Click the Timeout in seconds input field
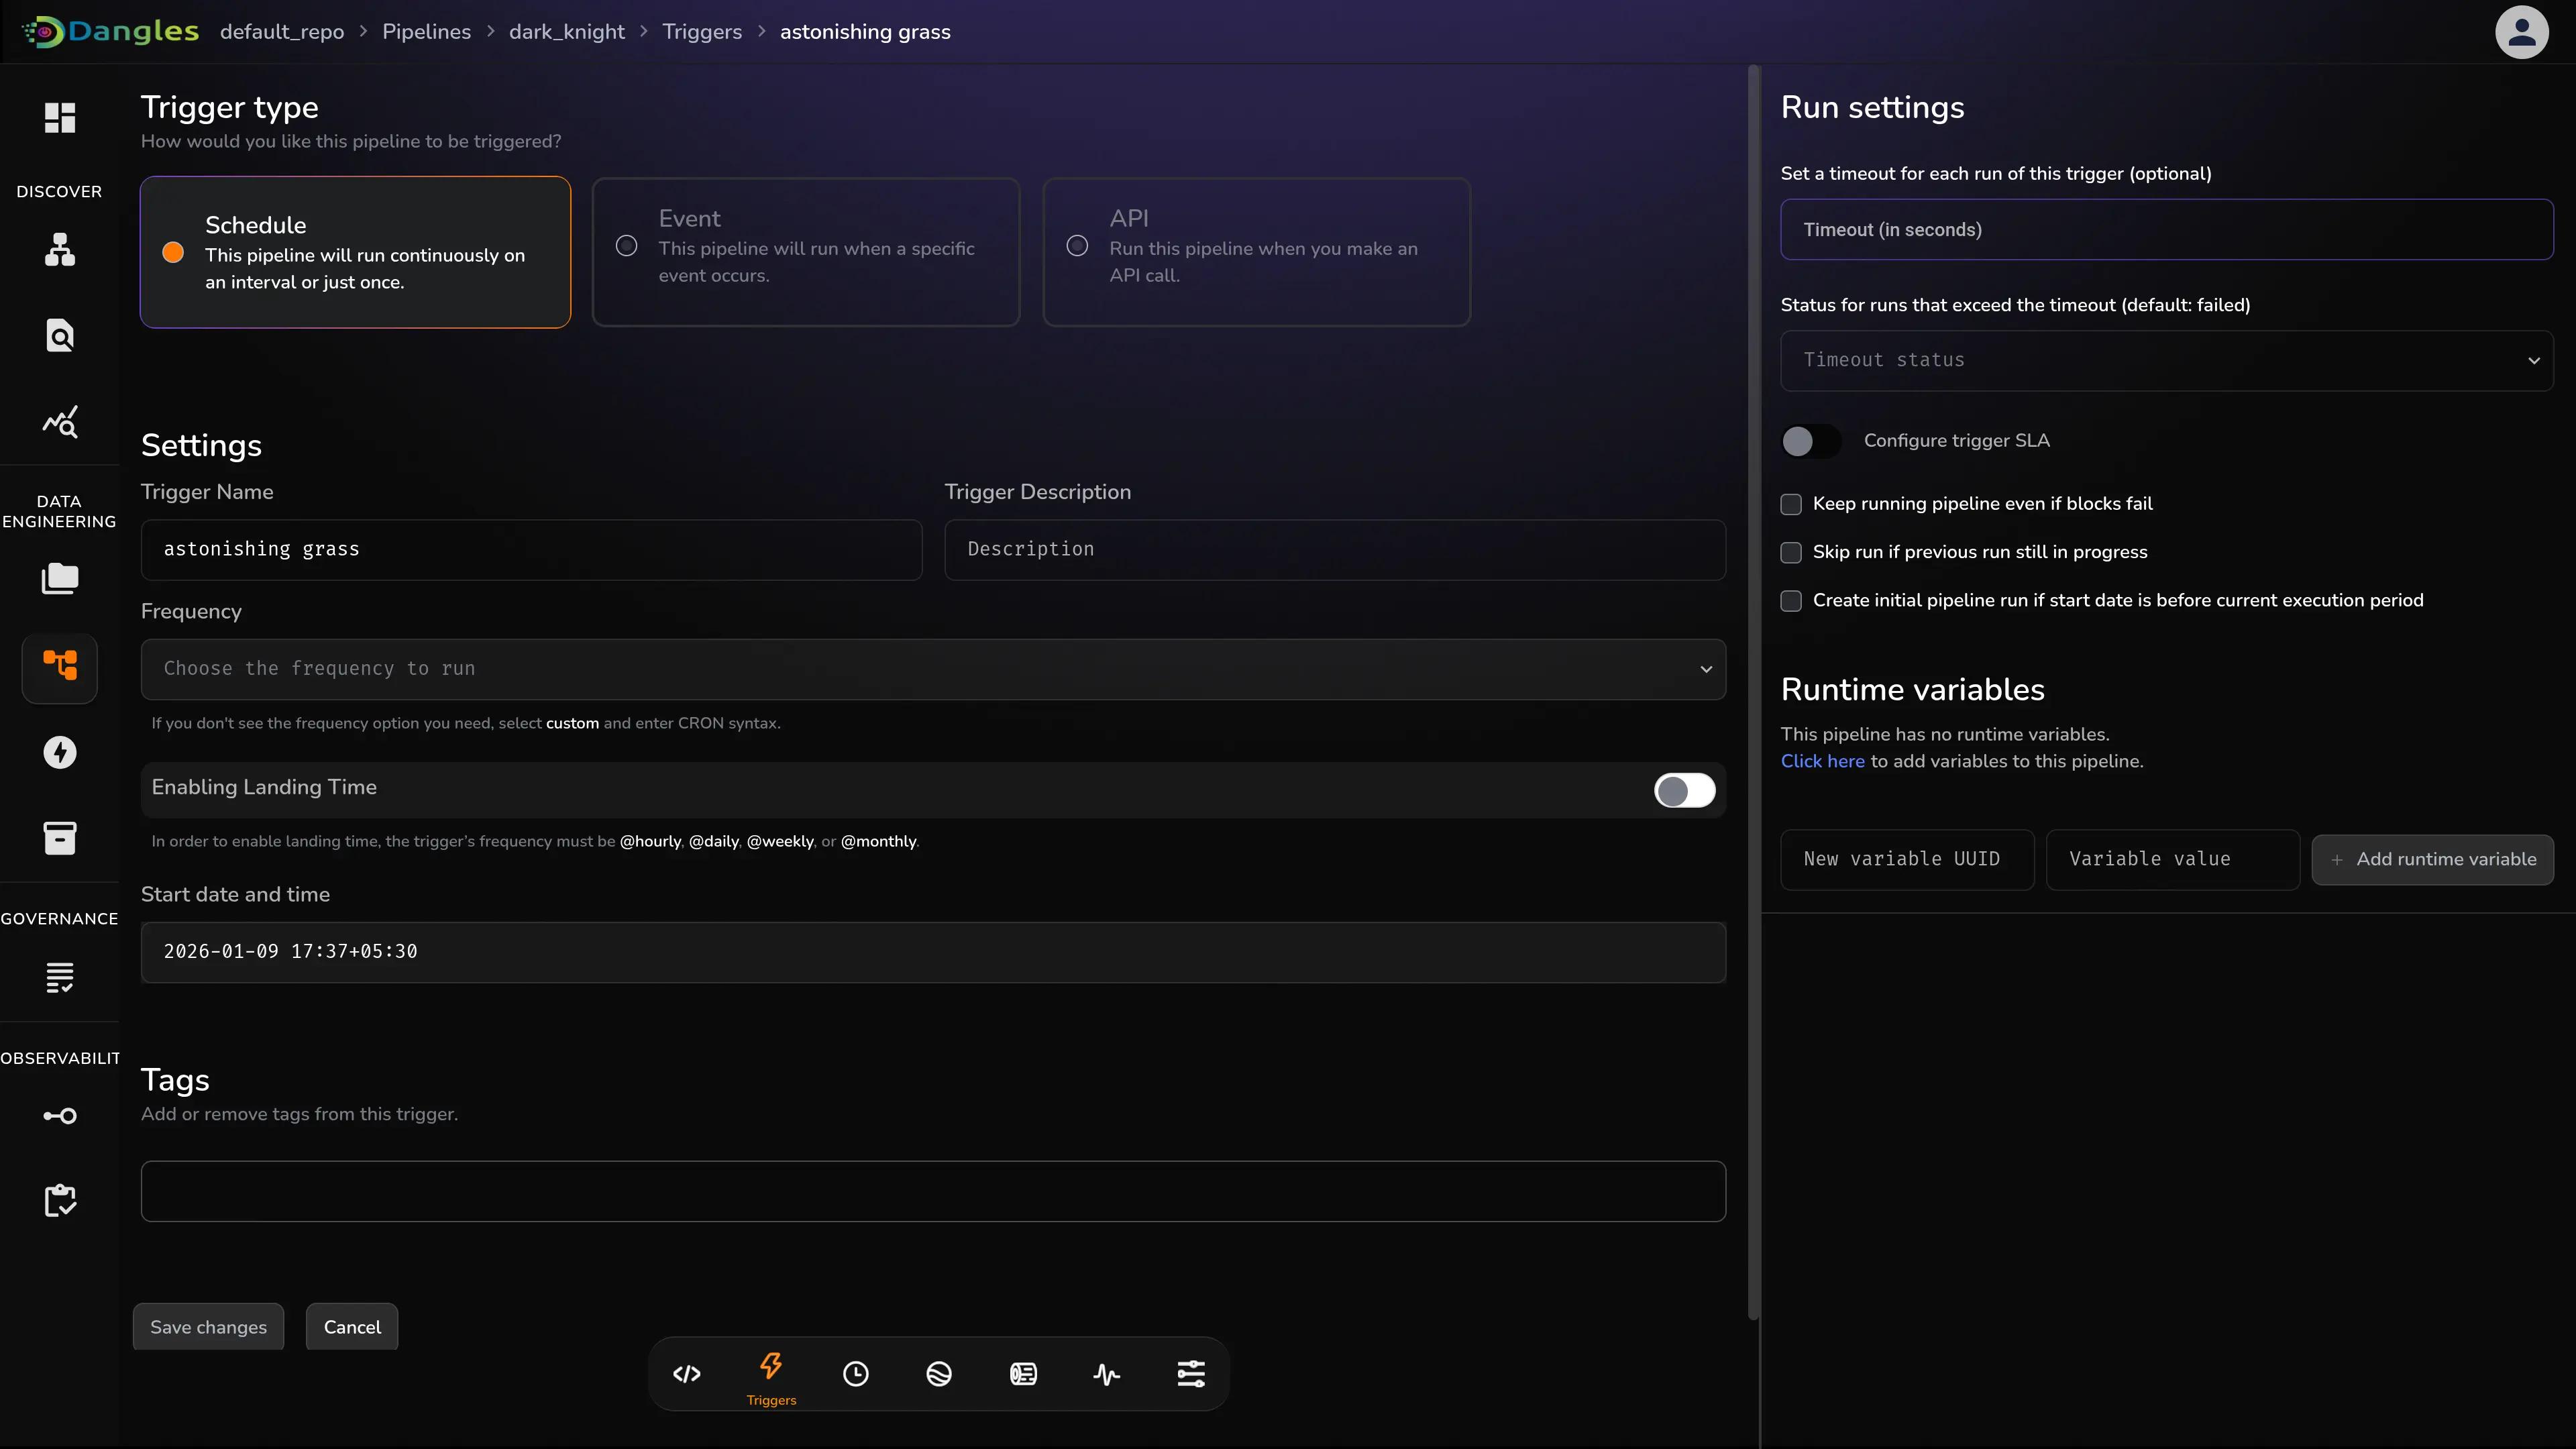2576x1449 pixels. coord(2166,230)
